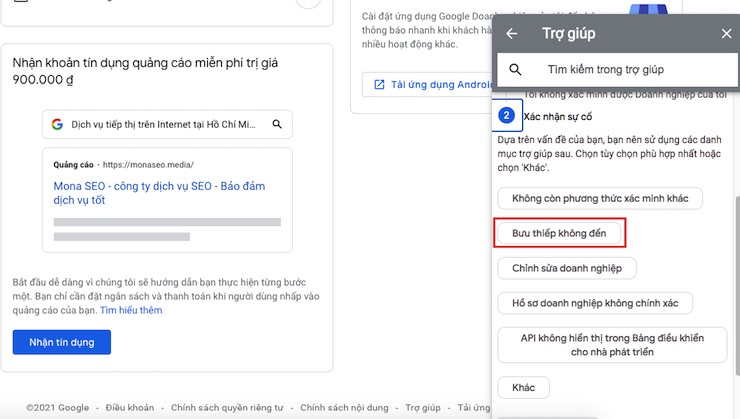The height and width of the screenshot is (419, 740).
Task: Click the external-link icon beside Tải ứng dụng
Action: pyautogui.click(x=379, y=84)
